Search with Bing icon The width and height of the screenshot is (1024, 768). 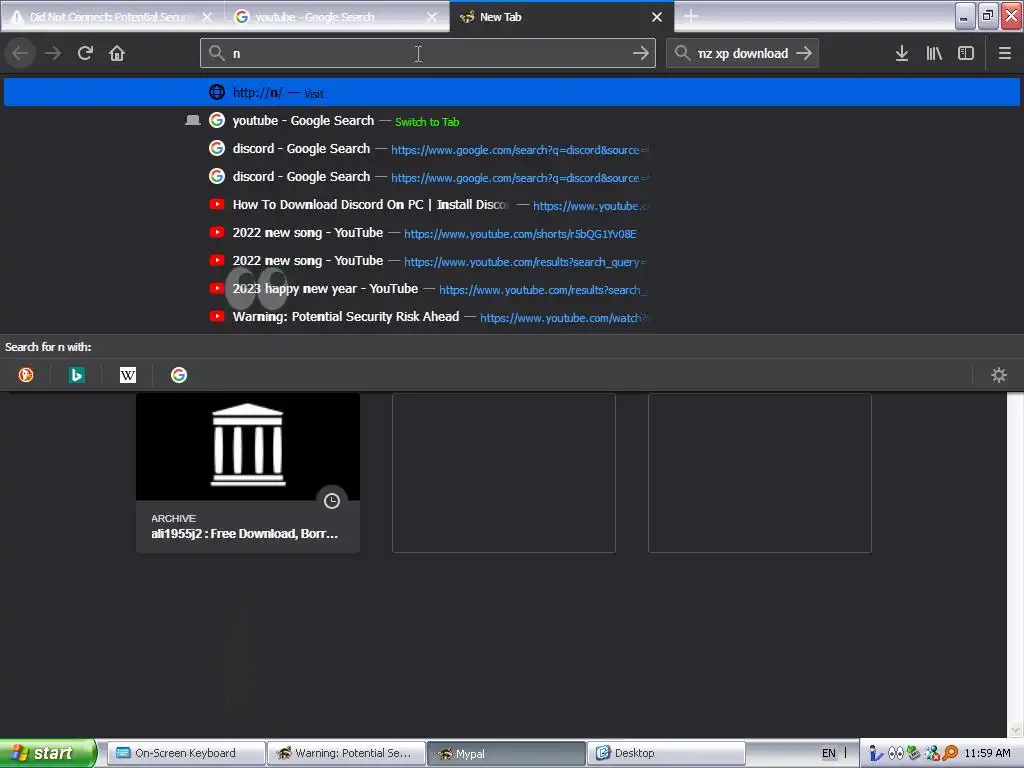77,375
